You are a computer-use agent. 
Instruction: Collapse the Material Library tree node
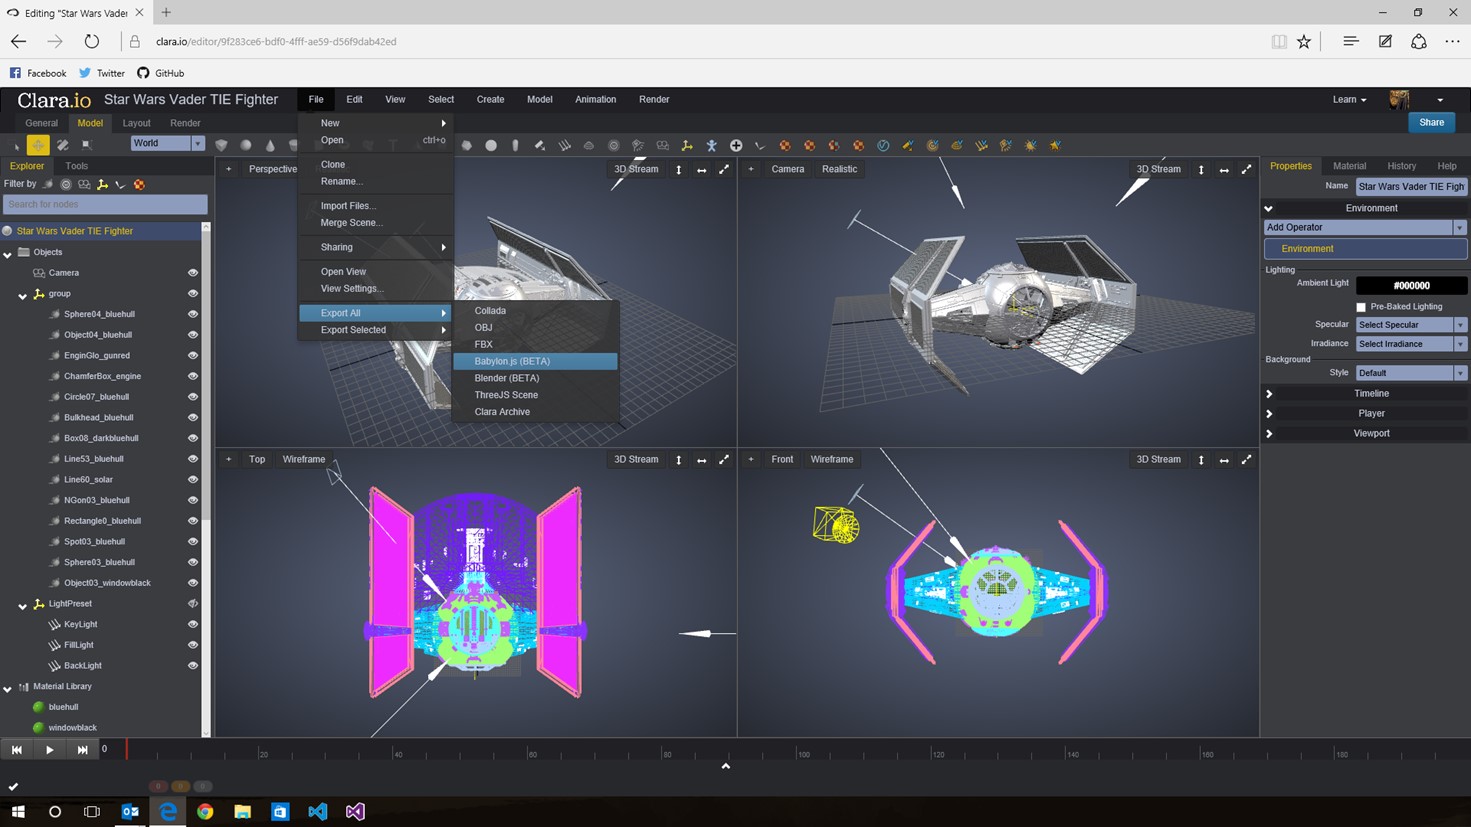click(x=8, y=688)
